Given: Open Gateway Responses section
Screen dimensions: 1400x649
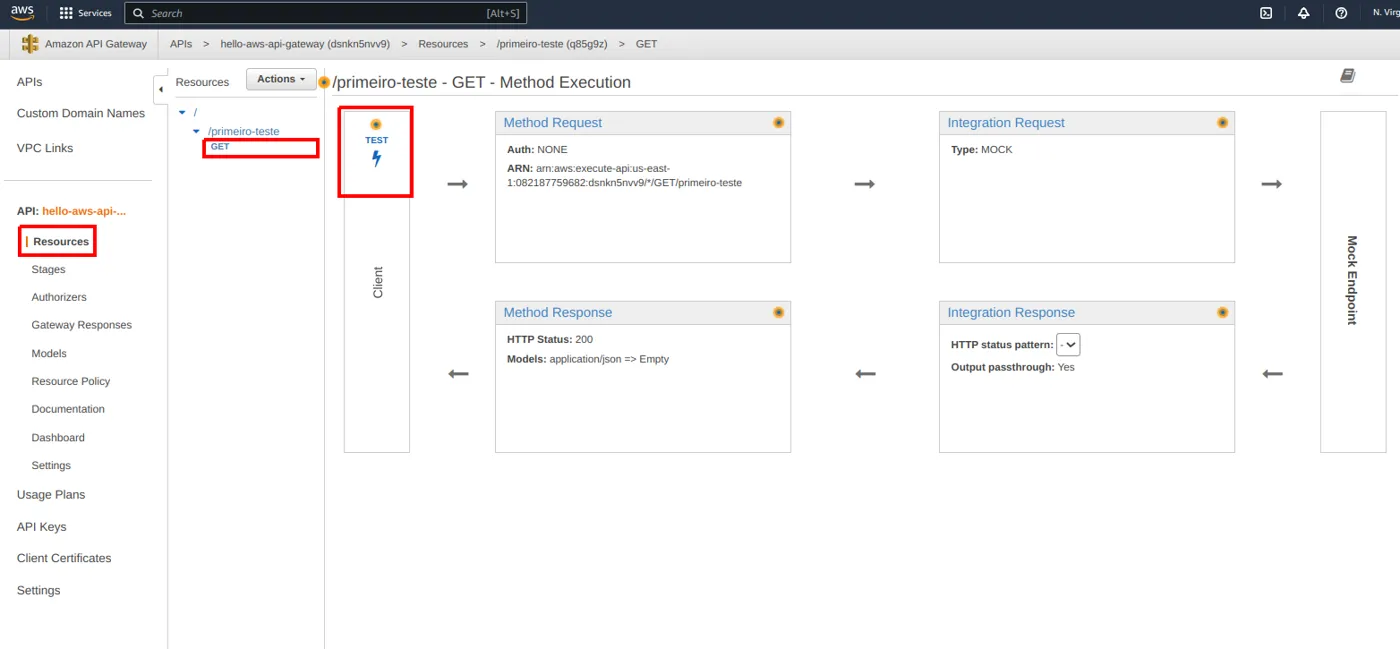Looking at the screenshot, I should [x=81, y=325].
